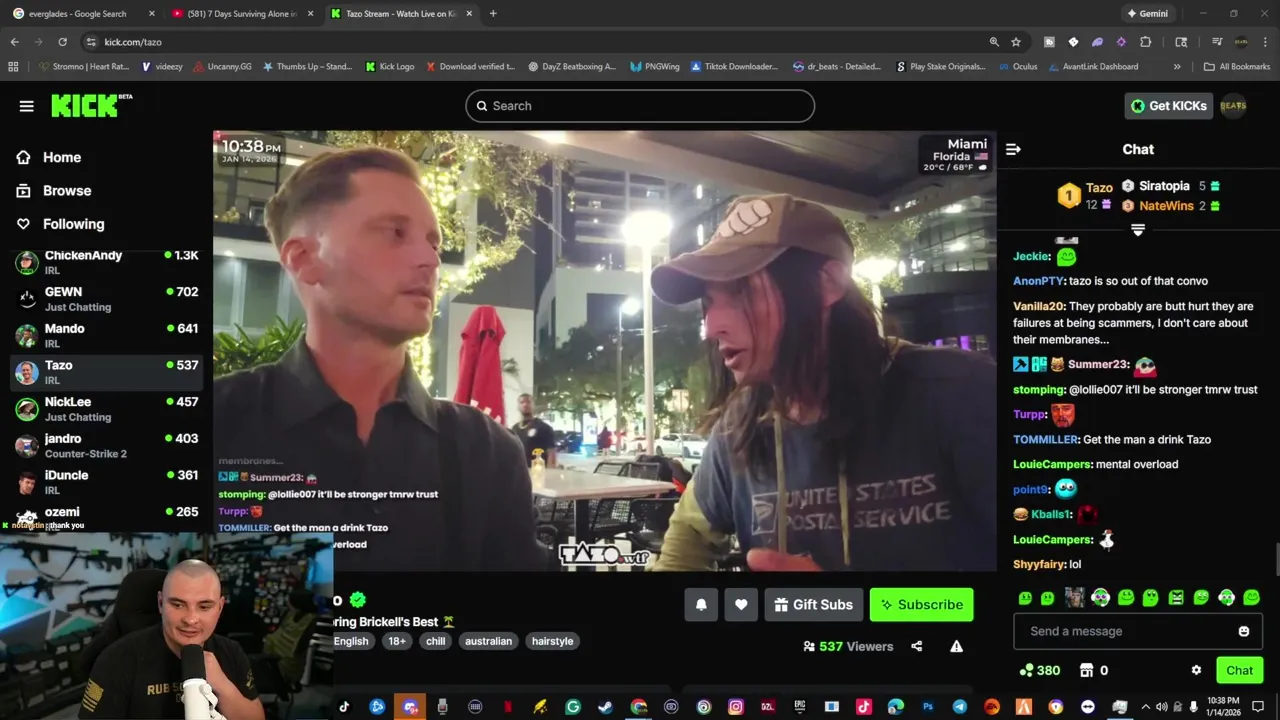Open Epic Games launcher from taskbar

point(800,707)
